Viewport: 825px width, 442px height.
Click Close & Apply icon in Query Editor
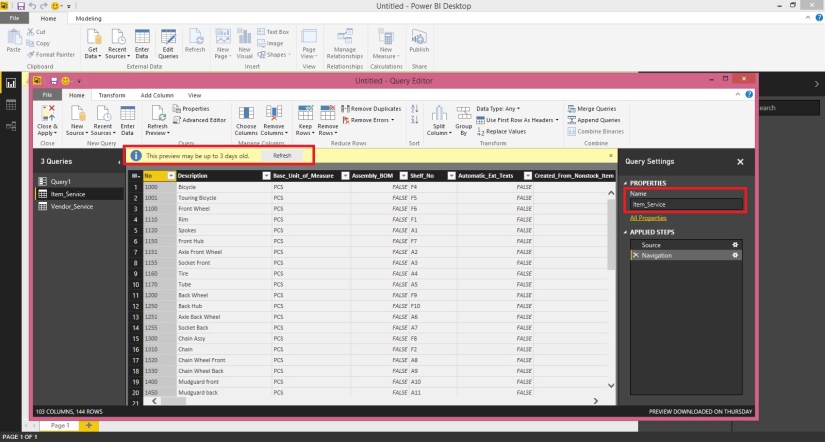48,113
